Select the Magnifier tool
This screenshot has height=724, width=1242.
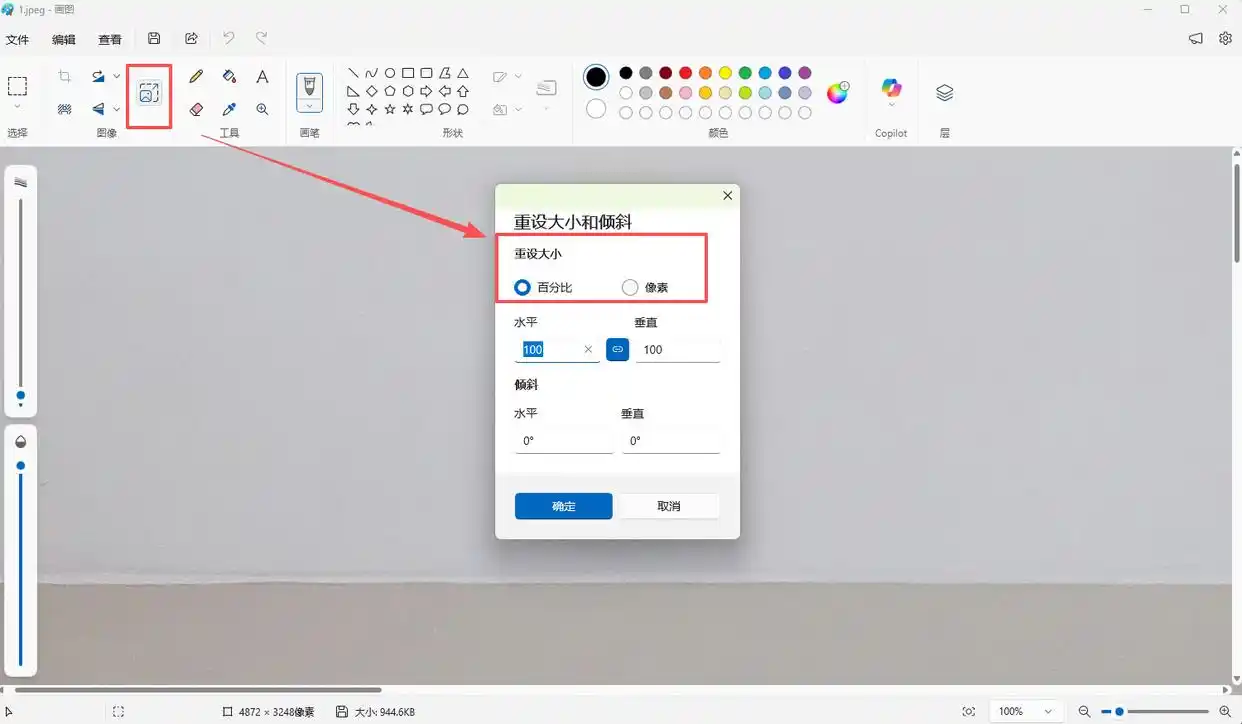(262, 109)
